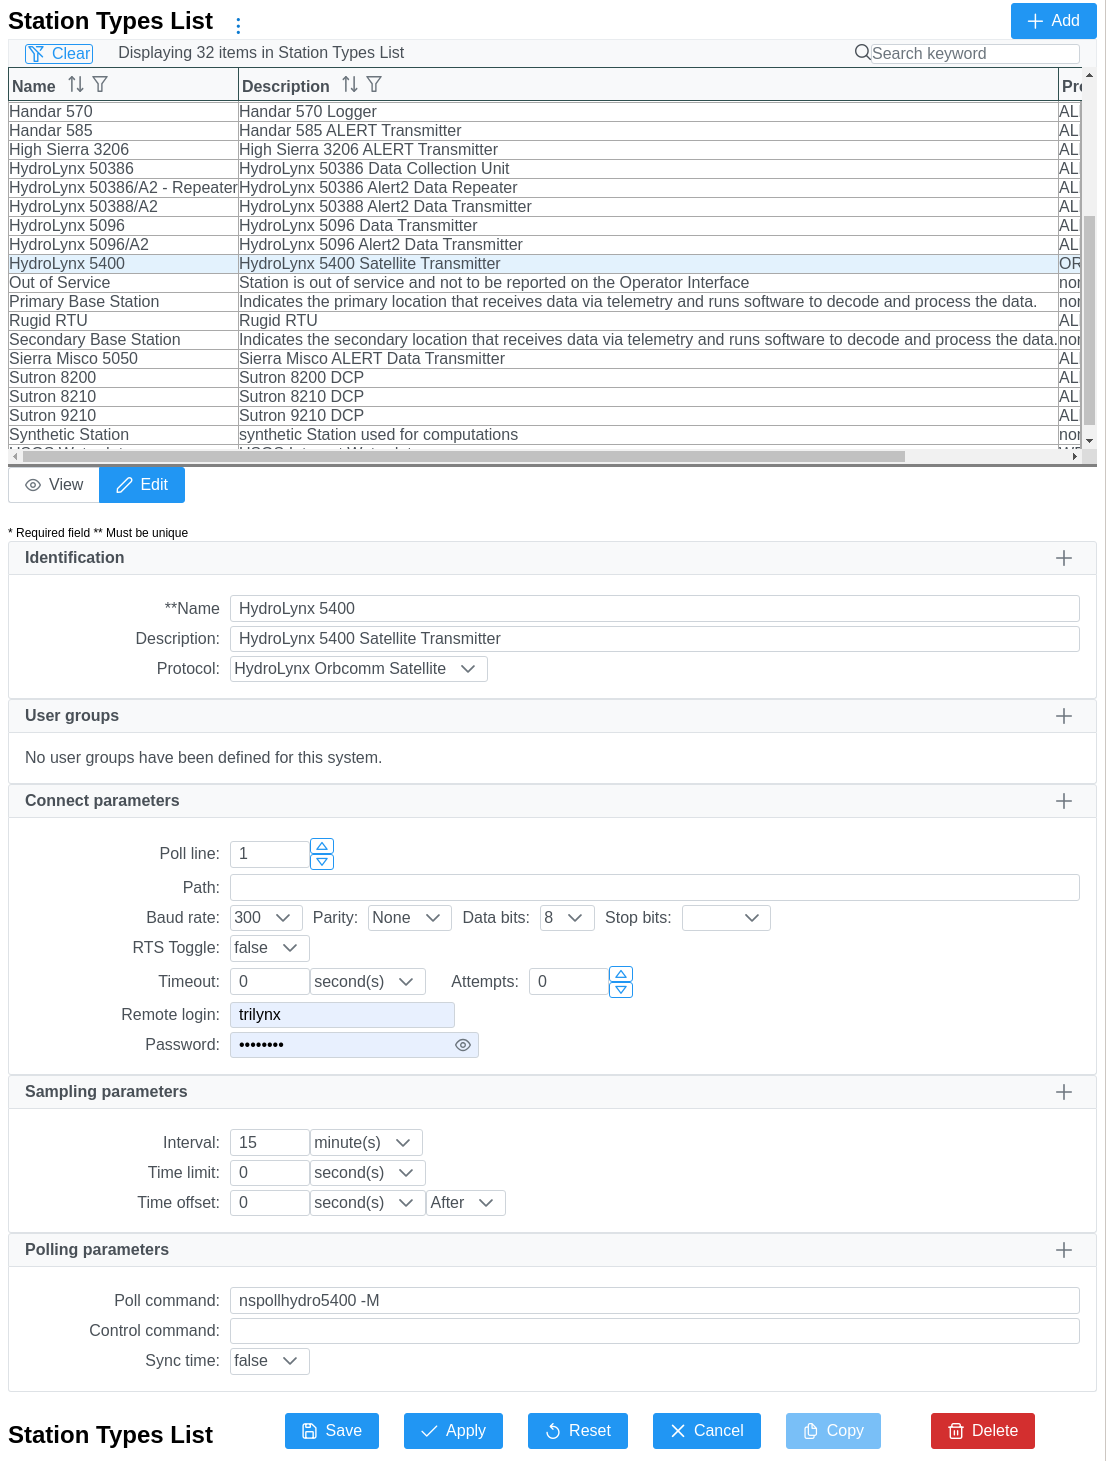This screenshot has height=1461, width=1108.
Task: Decrease the Attempts value
Action: [621, 990]
